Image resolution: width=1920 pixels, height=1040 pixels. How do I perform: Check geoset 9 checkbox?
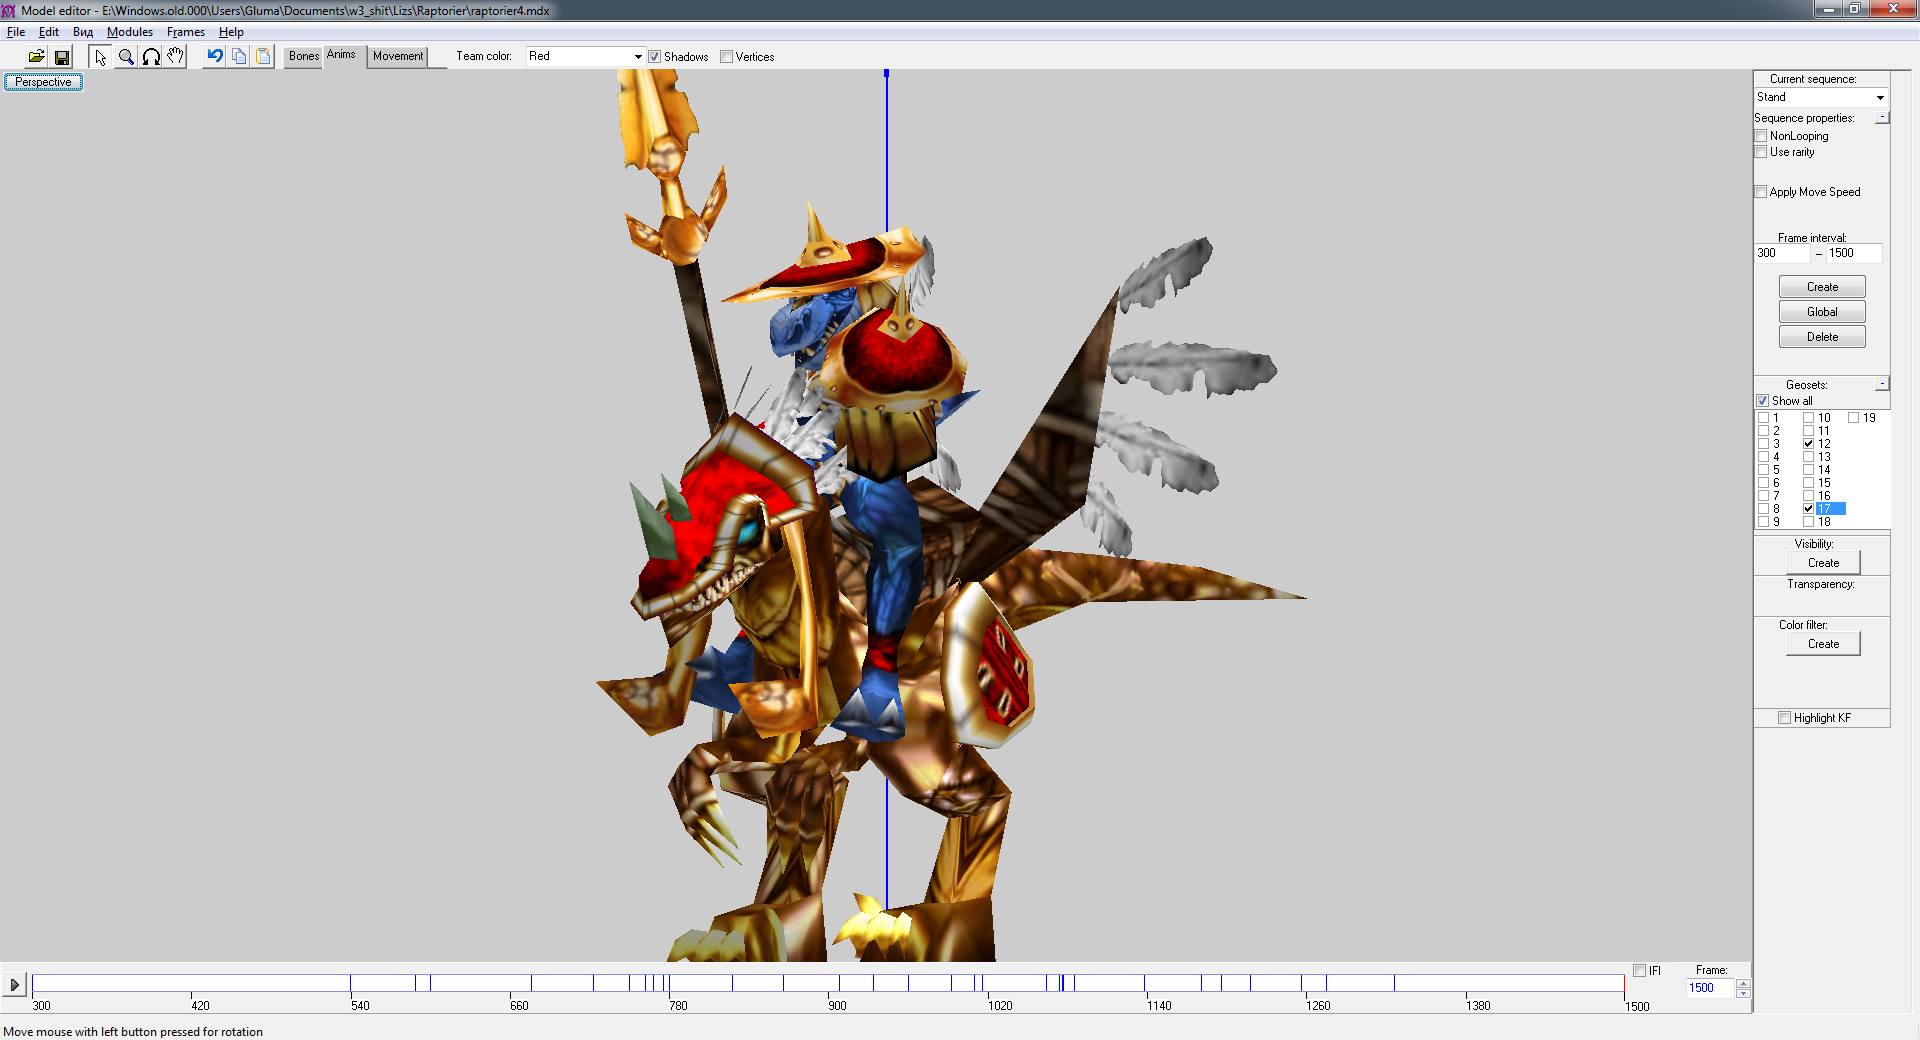1763,521
